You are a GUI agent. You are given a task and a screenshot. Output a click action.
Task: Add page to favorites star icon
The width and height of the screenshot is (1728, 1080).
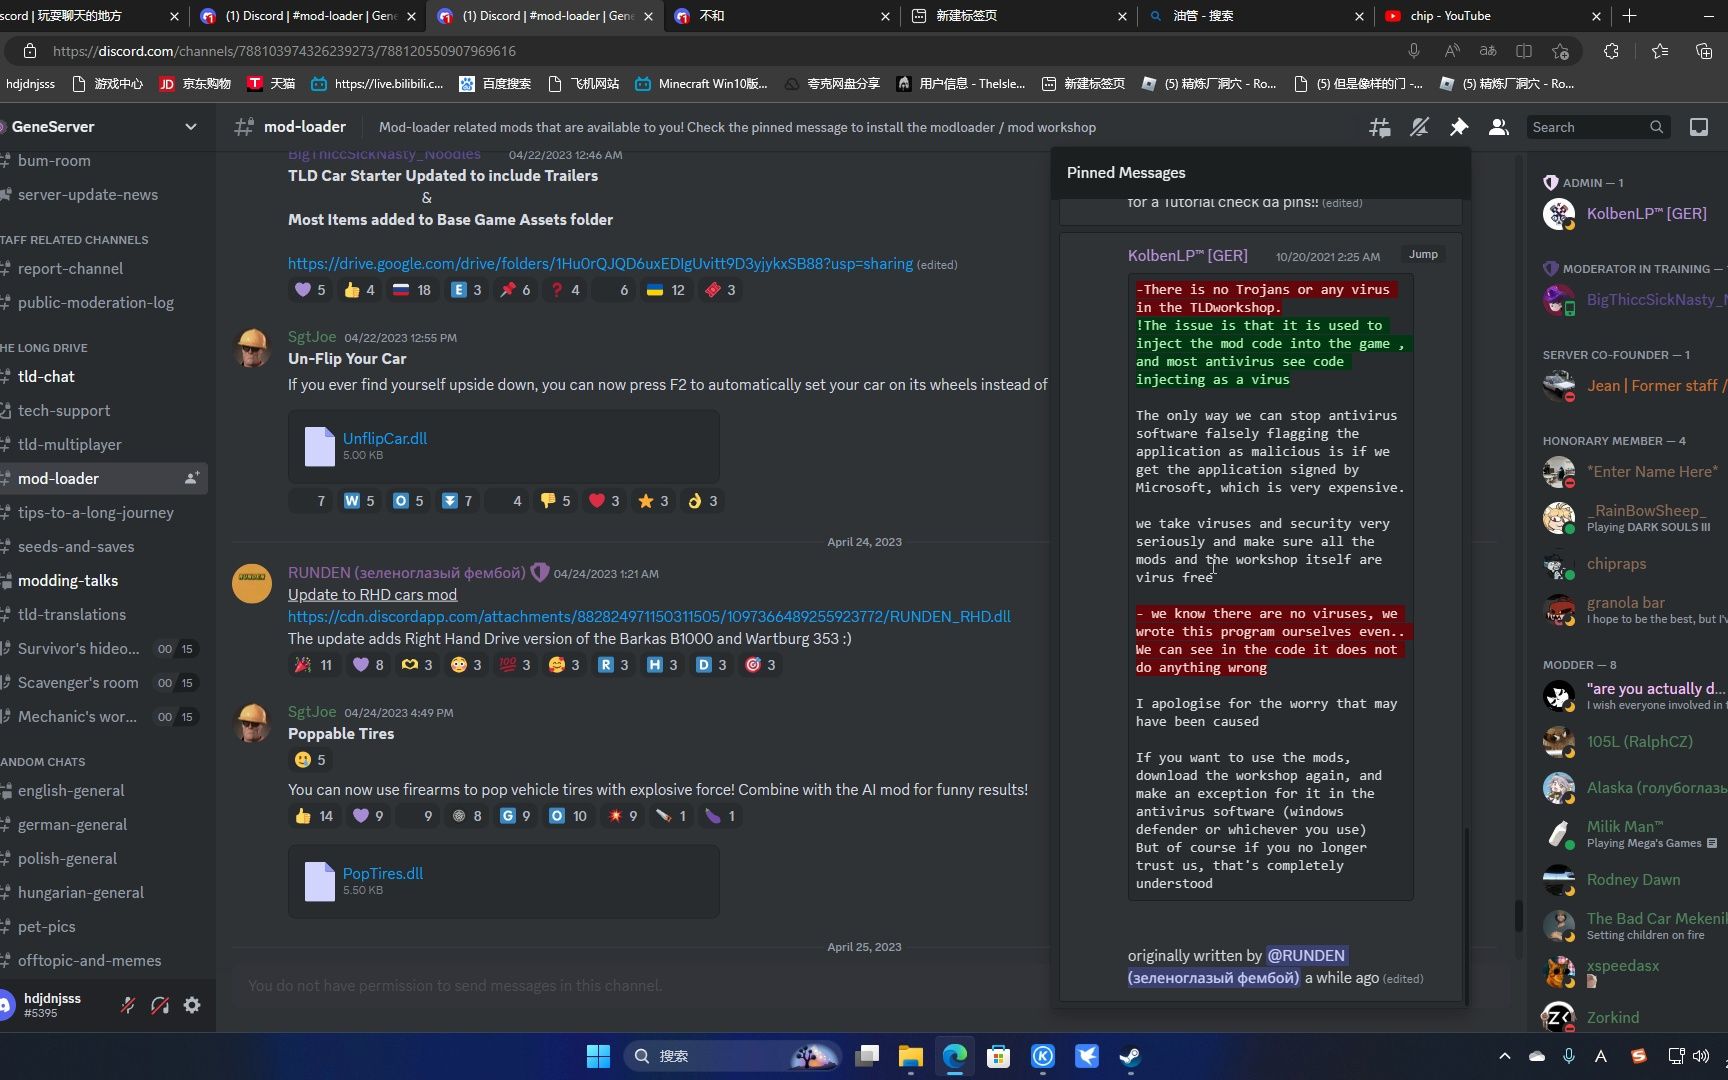[x=1561, y=51]
